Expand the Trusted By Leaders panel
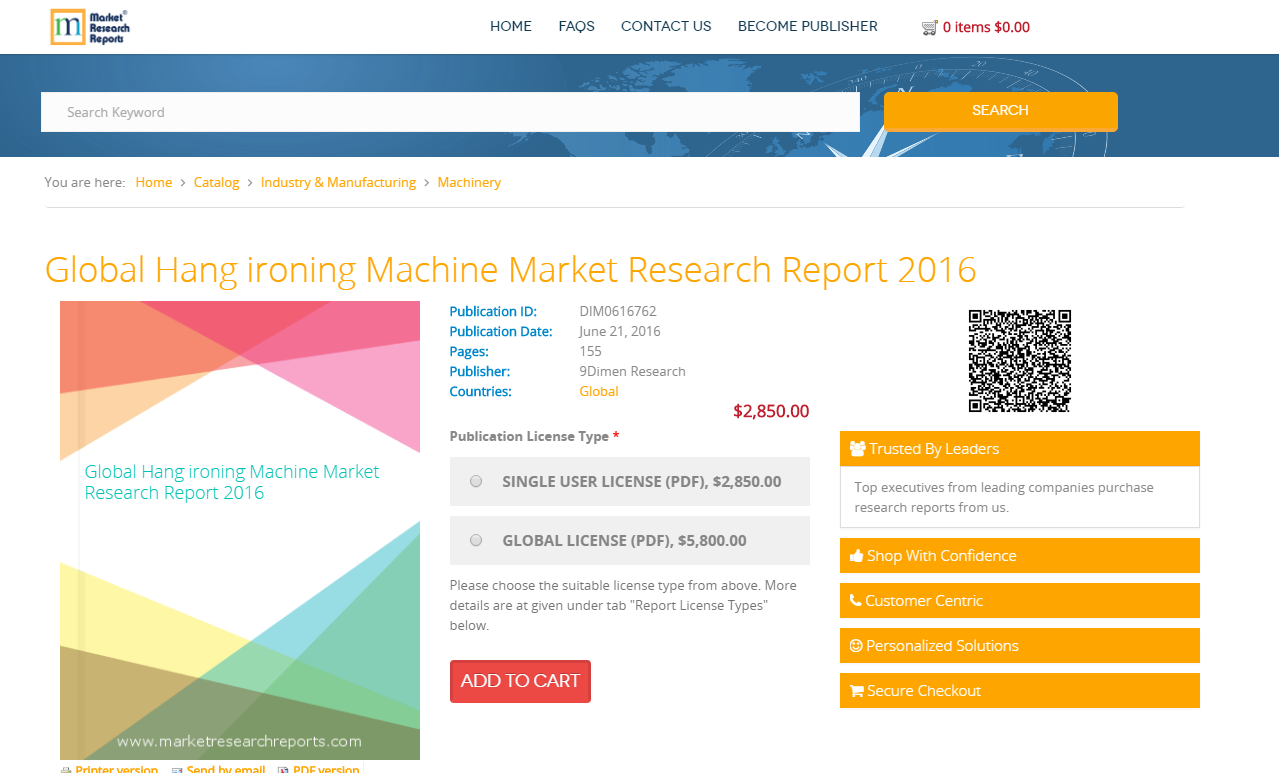 [x=1020, y=449]
